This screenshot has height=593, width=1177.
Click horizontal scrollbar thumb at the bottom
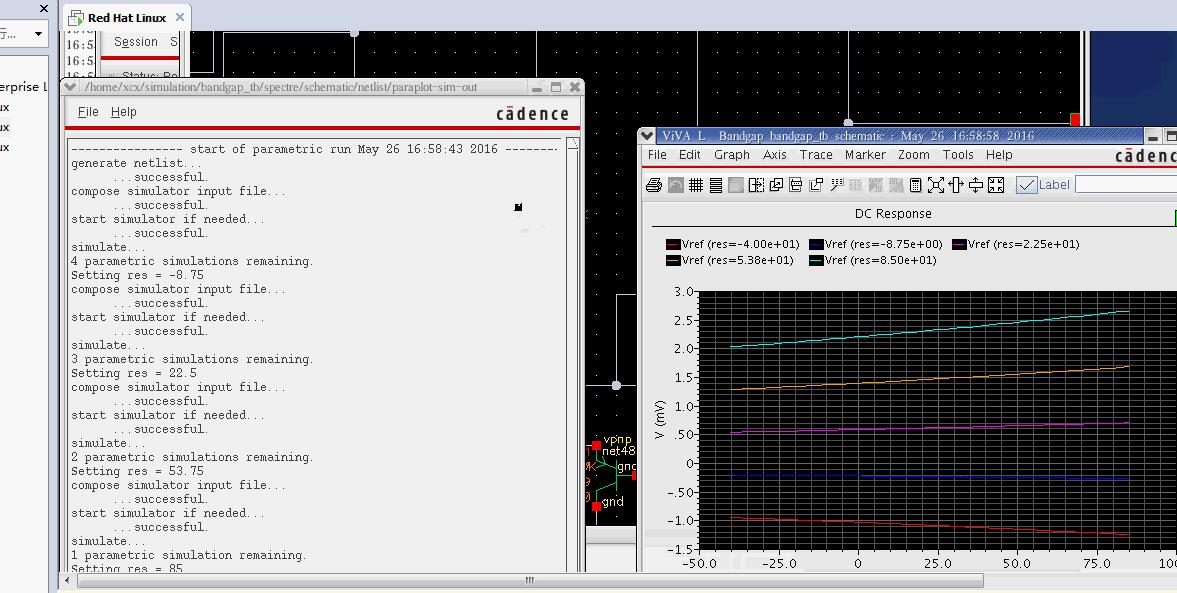click(530, 580)
